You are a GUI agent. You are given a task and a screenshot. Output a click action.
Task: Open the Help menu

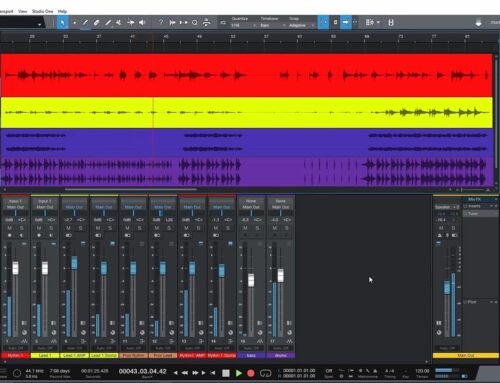tap(62, 11)
